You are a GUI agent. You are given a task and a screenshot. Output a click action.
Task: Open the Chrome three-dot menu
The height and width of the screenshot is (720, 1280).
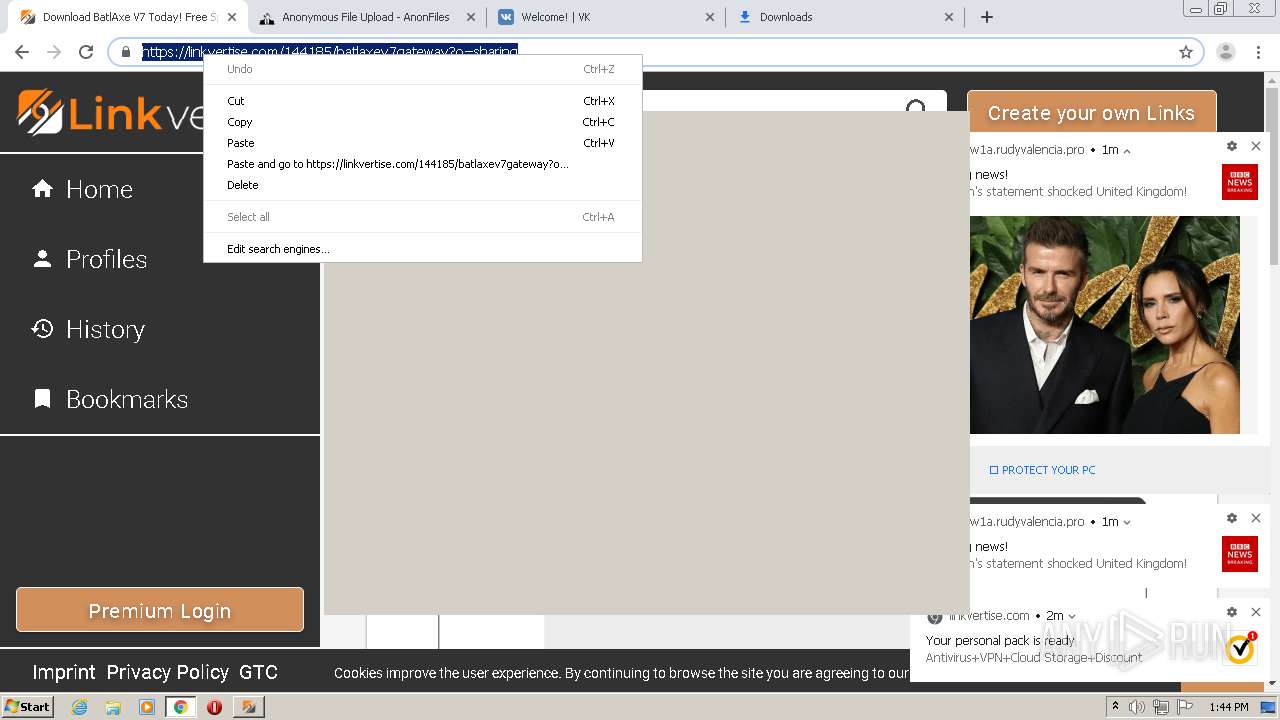click(1258, 52)
